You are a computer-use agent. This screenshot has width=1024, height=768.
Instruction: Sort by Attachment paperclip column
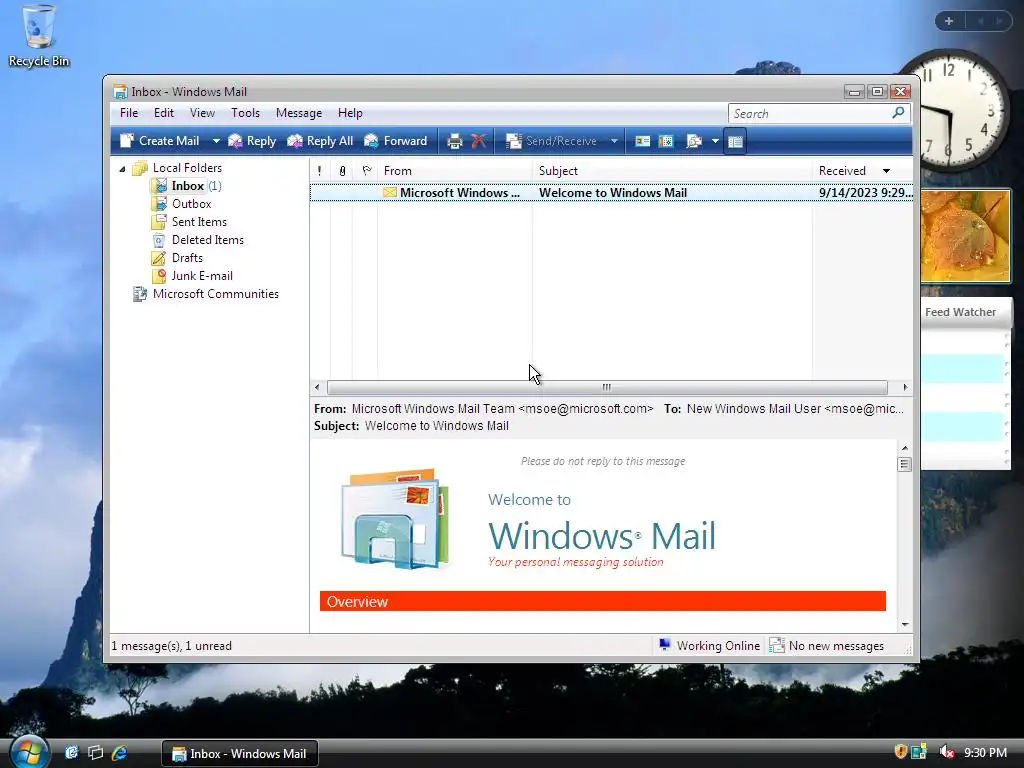342,171
